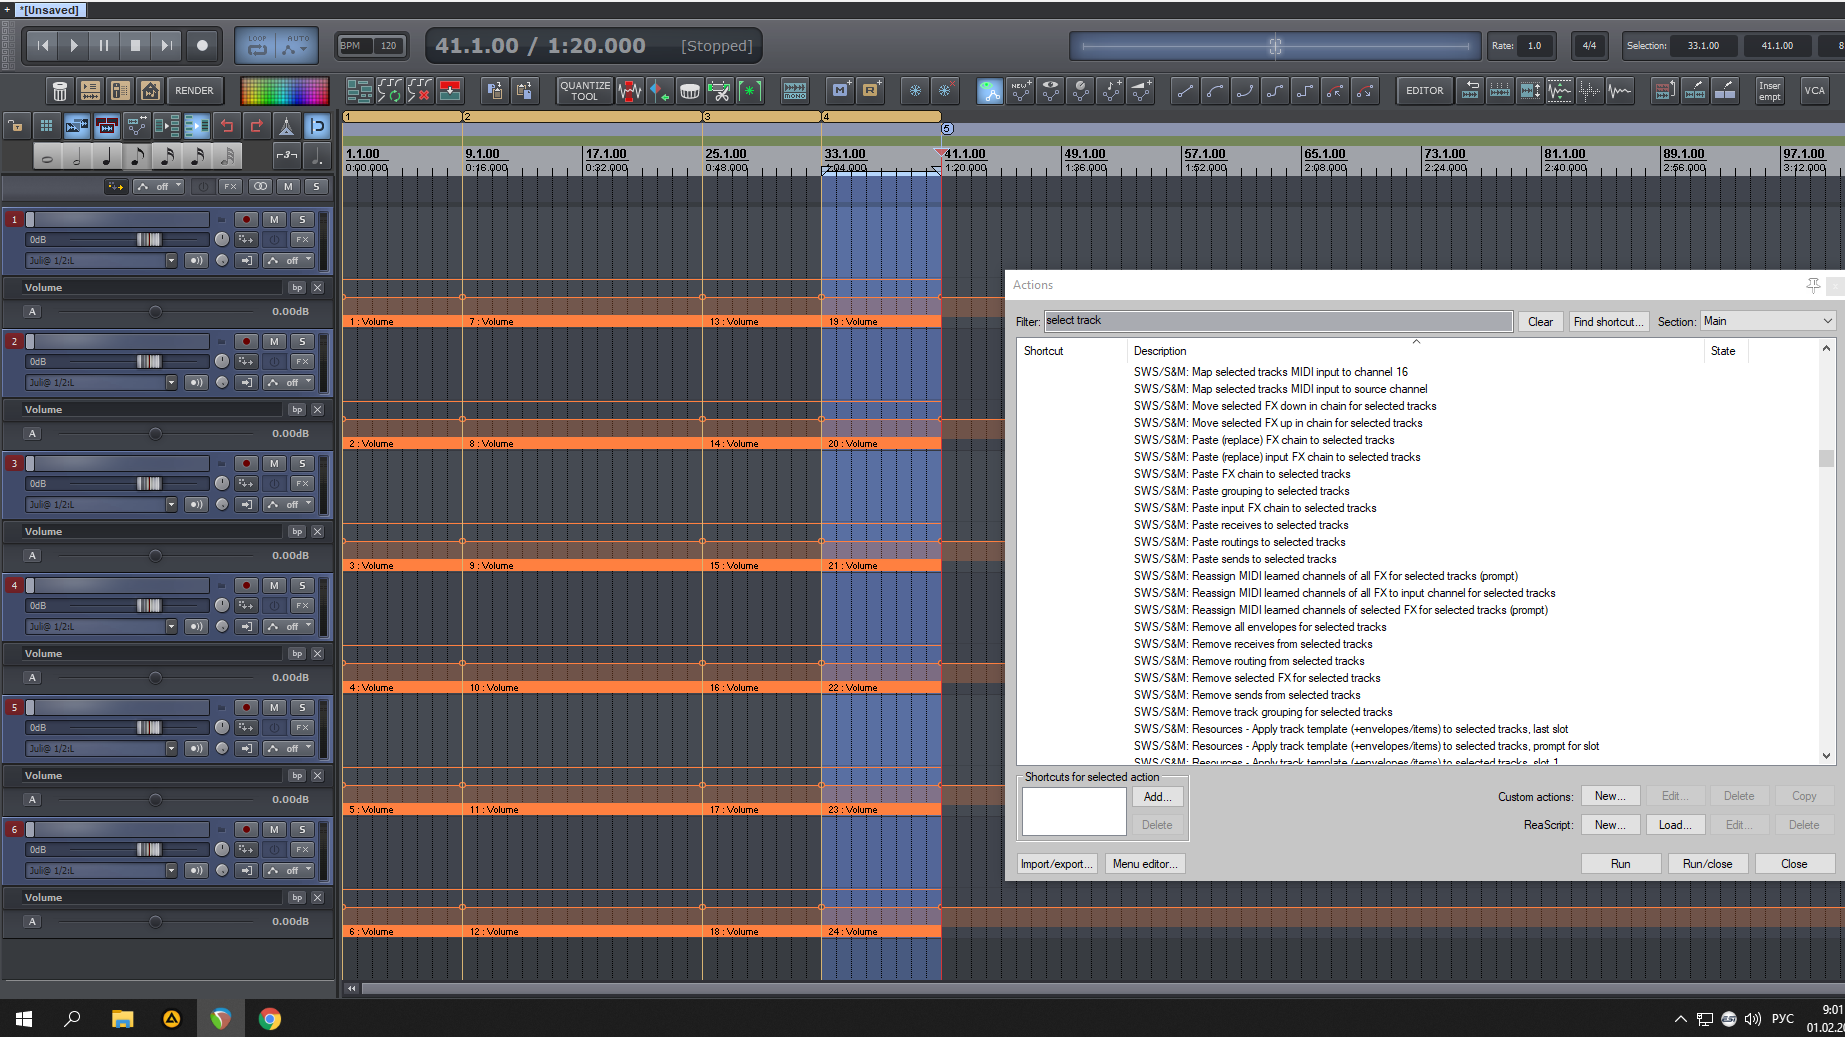This screenshot has height=1037, width=1845.
Task: Click Import/export... button
Action: tap(1057, 864)
